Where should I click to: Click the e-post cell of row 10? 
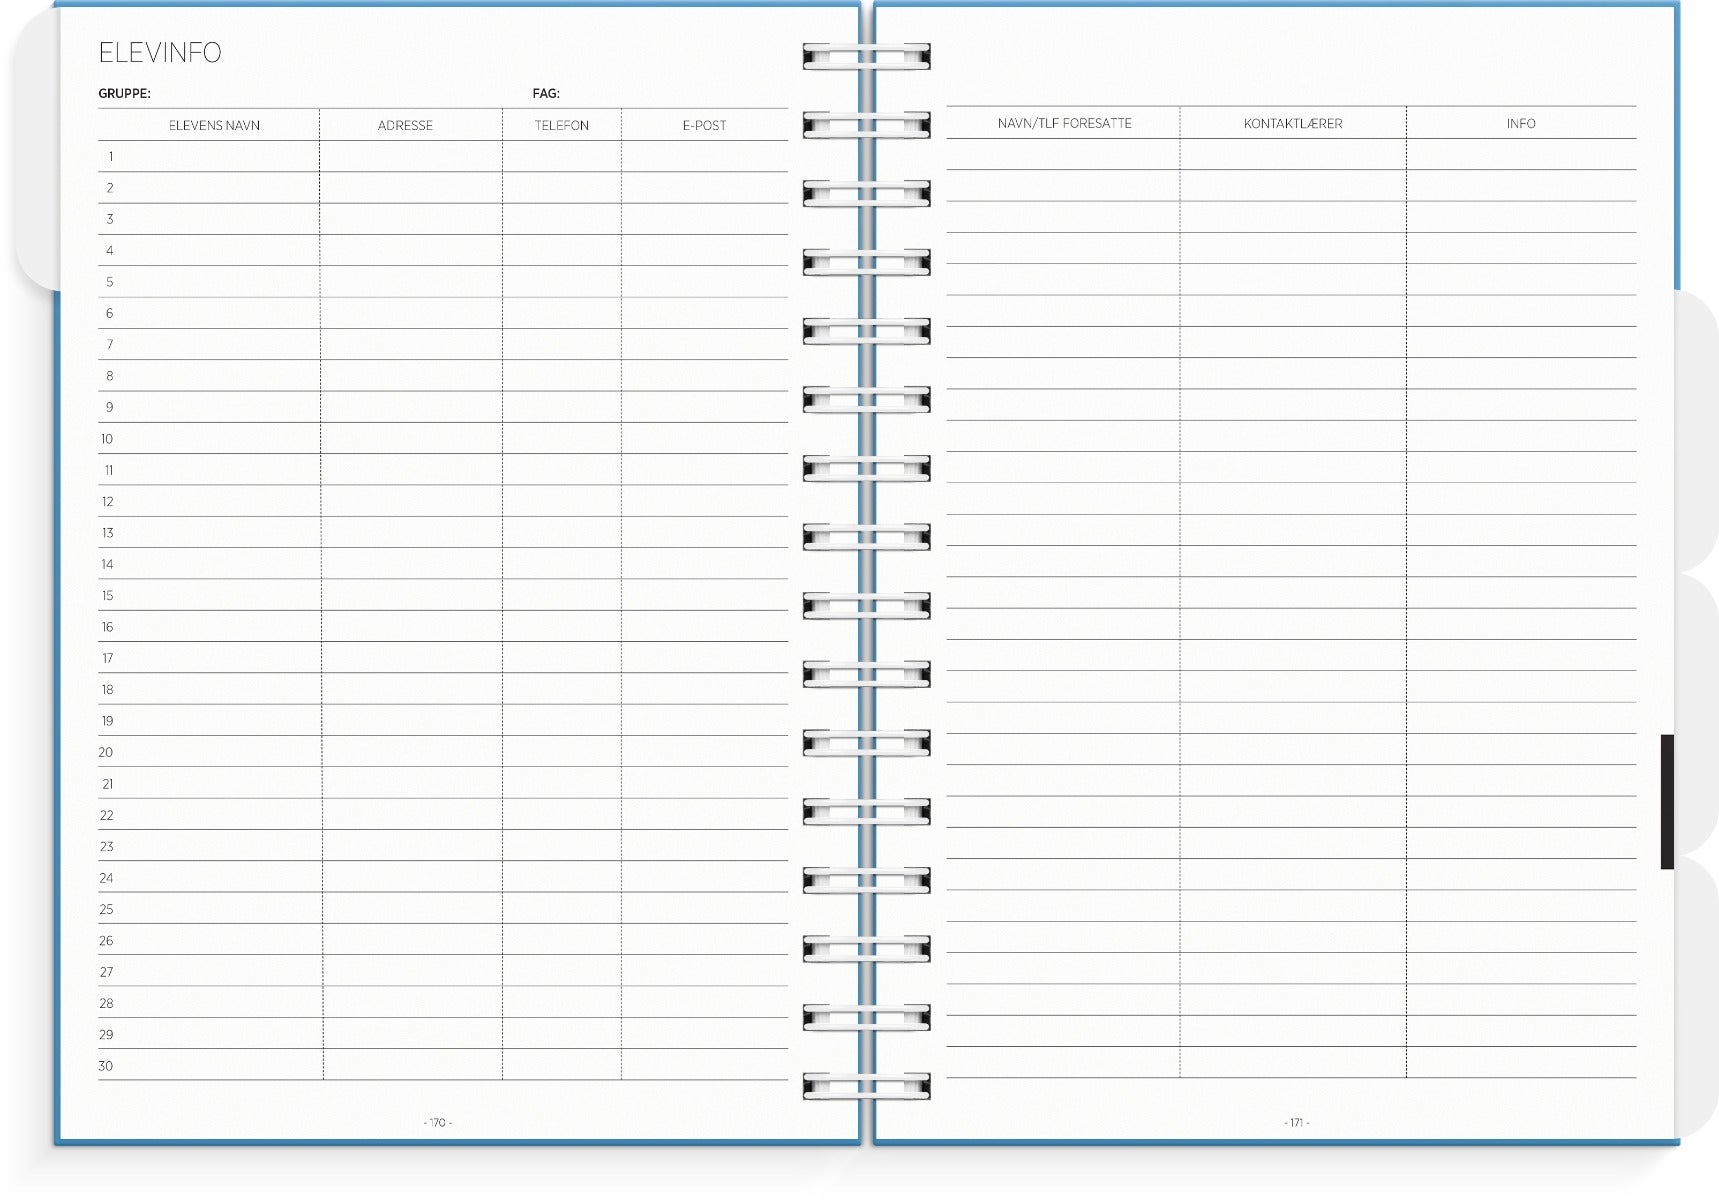[704, 439]
